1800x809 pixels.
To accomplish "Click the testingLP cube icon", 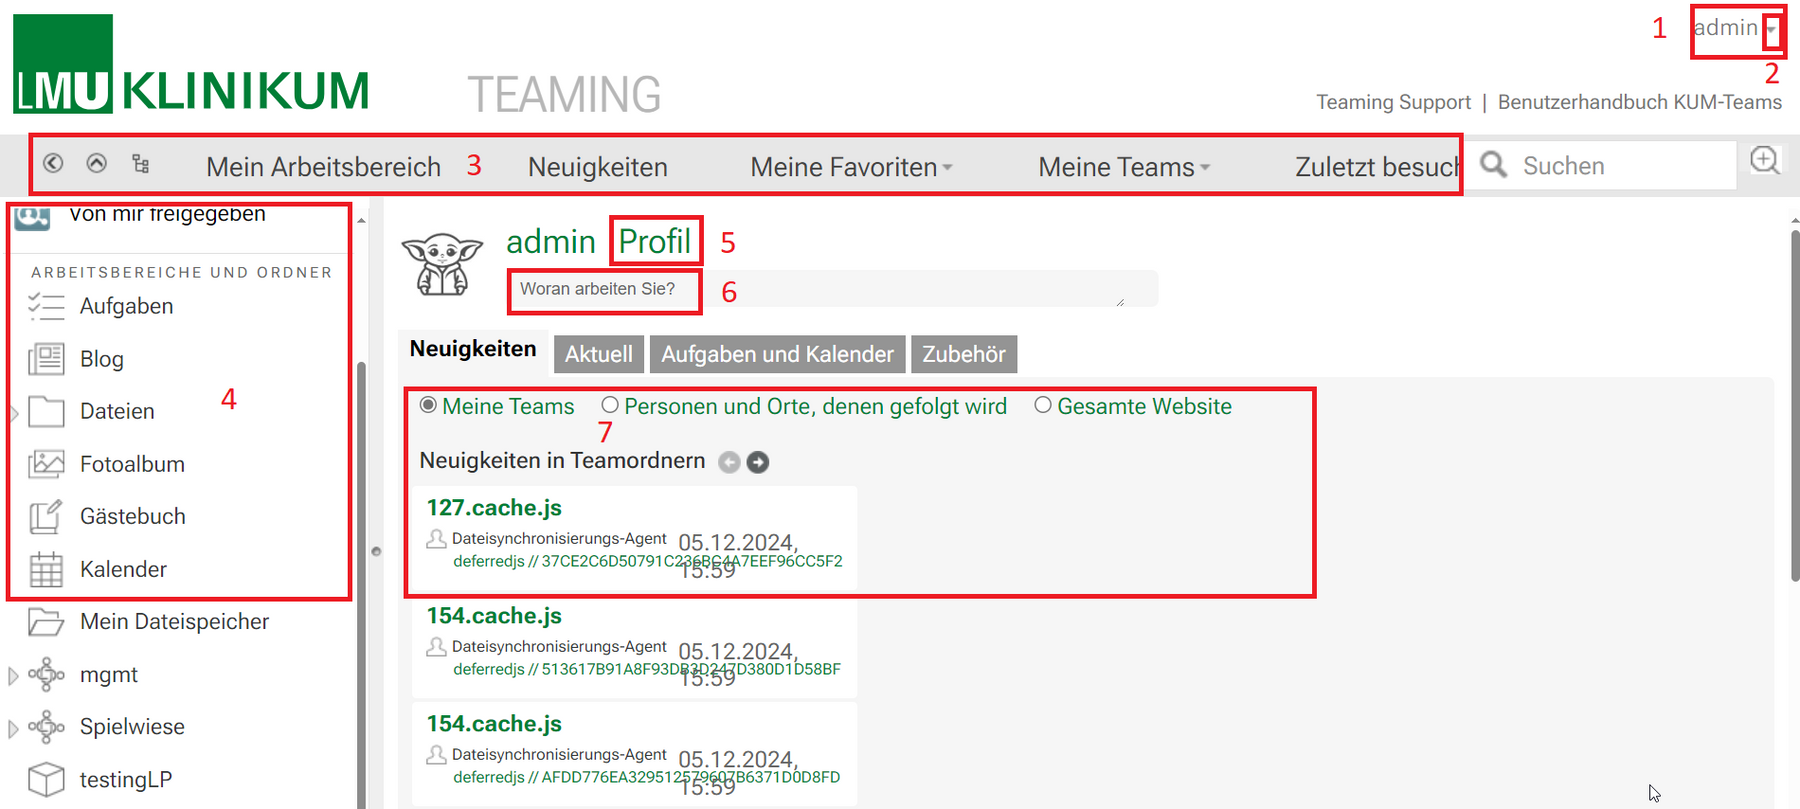I will tap(46, 779).
